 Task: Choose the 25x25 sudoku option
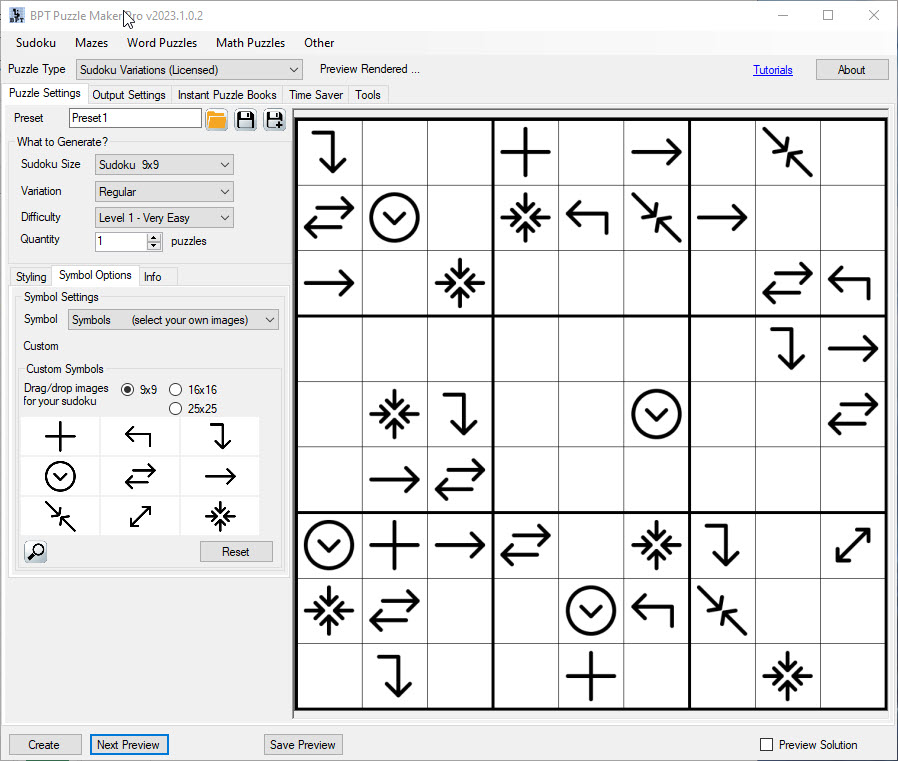coord(176,408)
